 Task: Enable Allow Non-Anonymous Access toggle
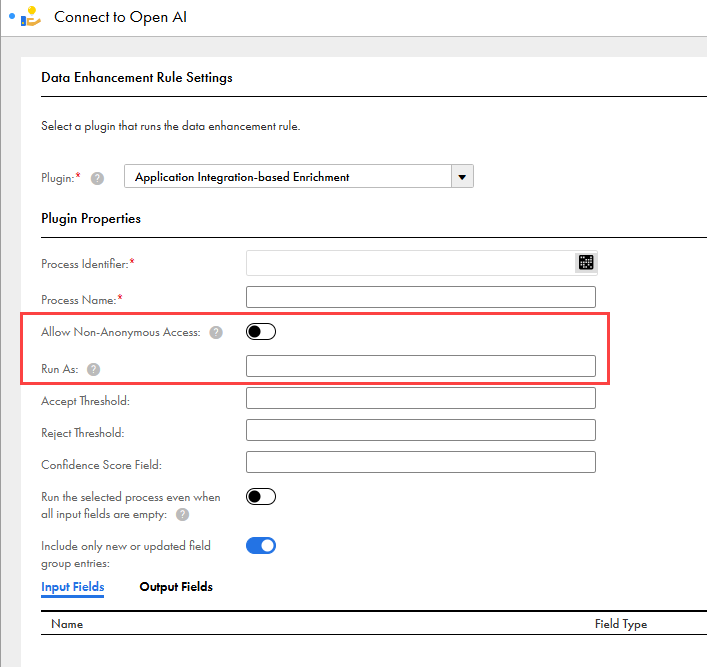click(261, 332)
